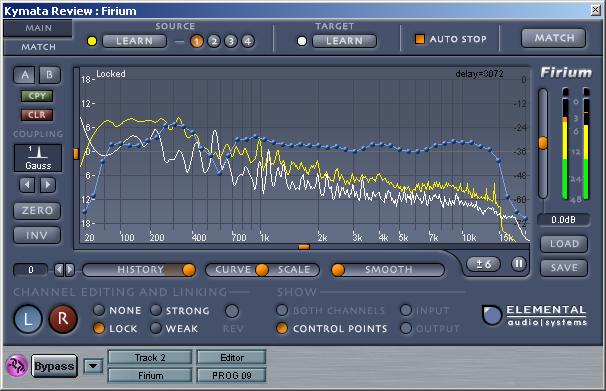Click the right level meter
The image size is (606, 391).
pos(586,144)
